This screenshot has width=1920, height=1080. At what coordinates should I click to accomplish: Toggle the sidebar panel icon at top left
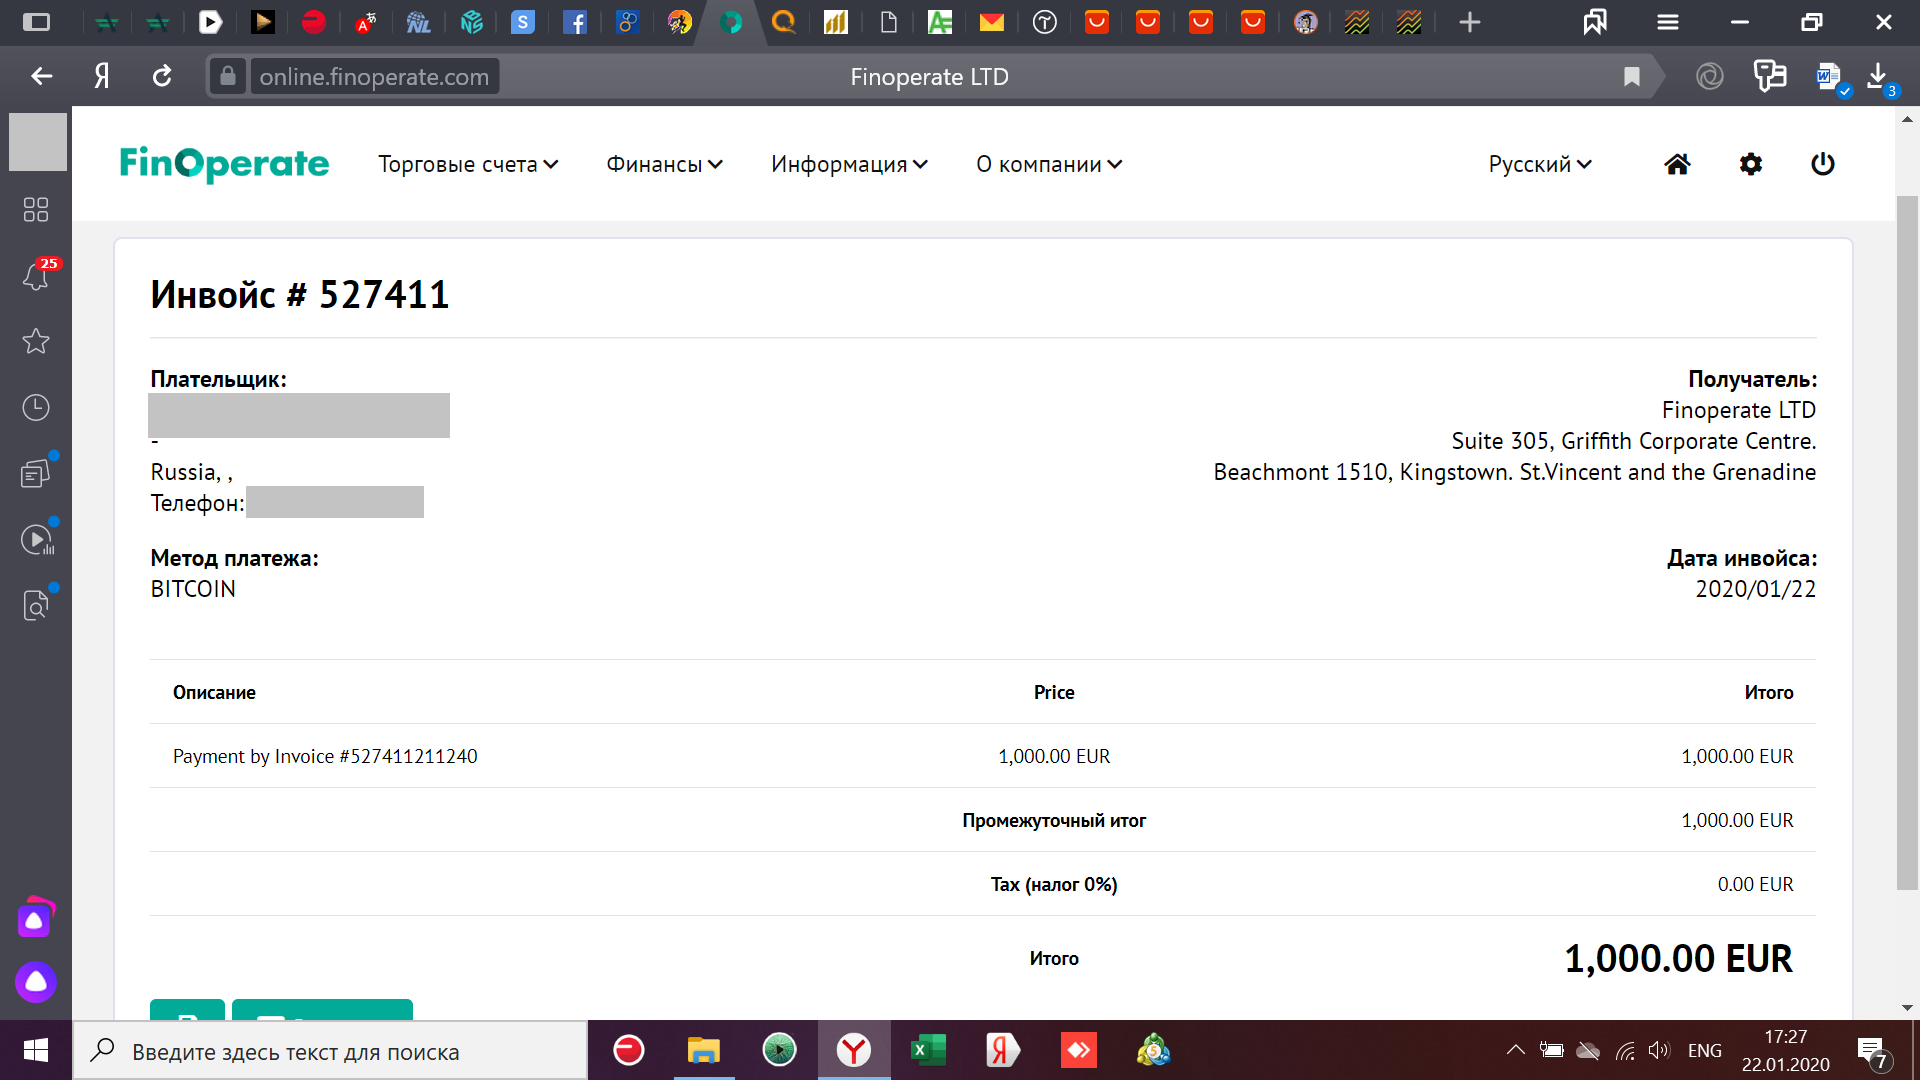pyautogui.click(x=36, y=22)
